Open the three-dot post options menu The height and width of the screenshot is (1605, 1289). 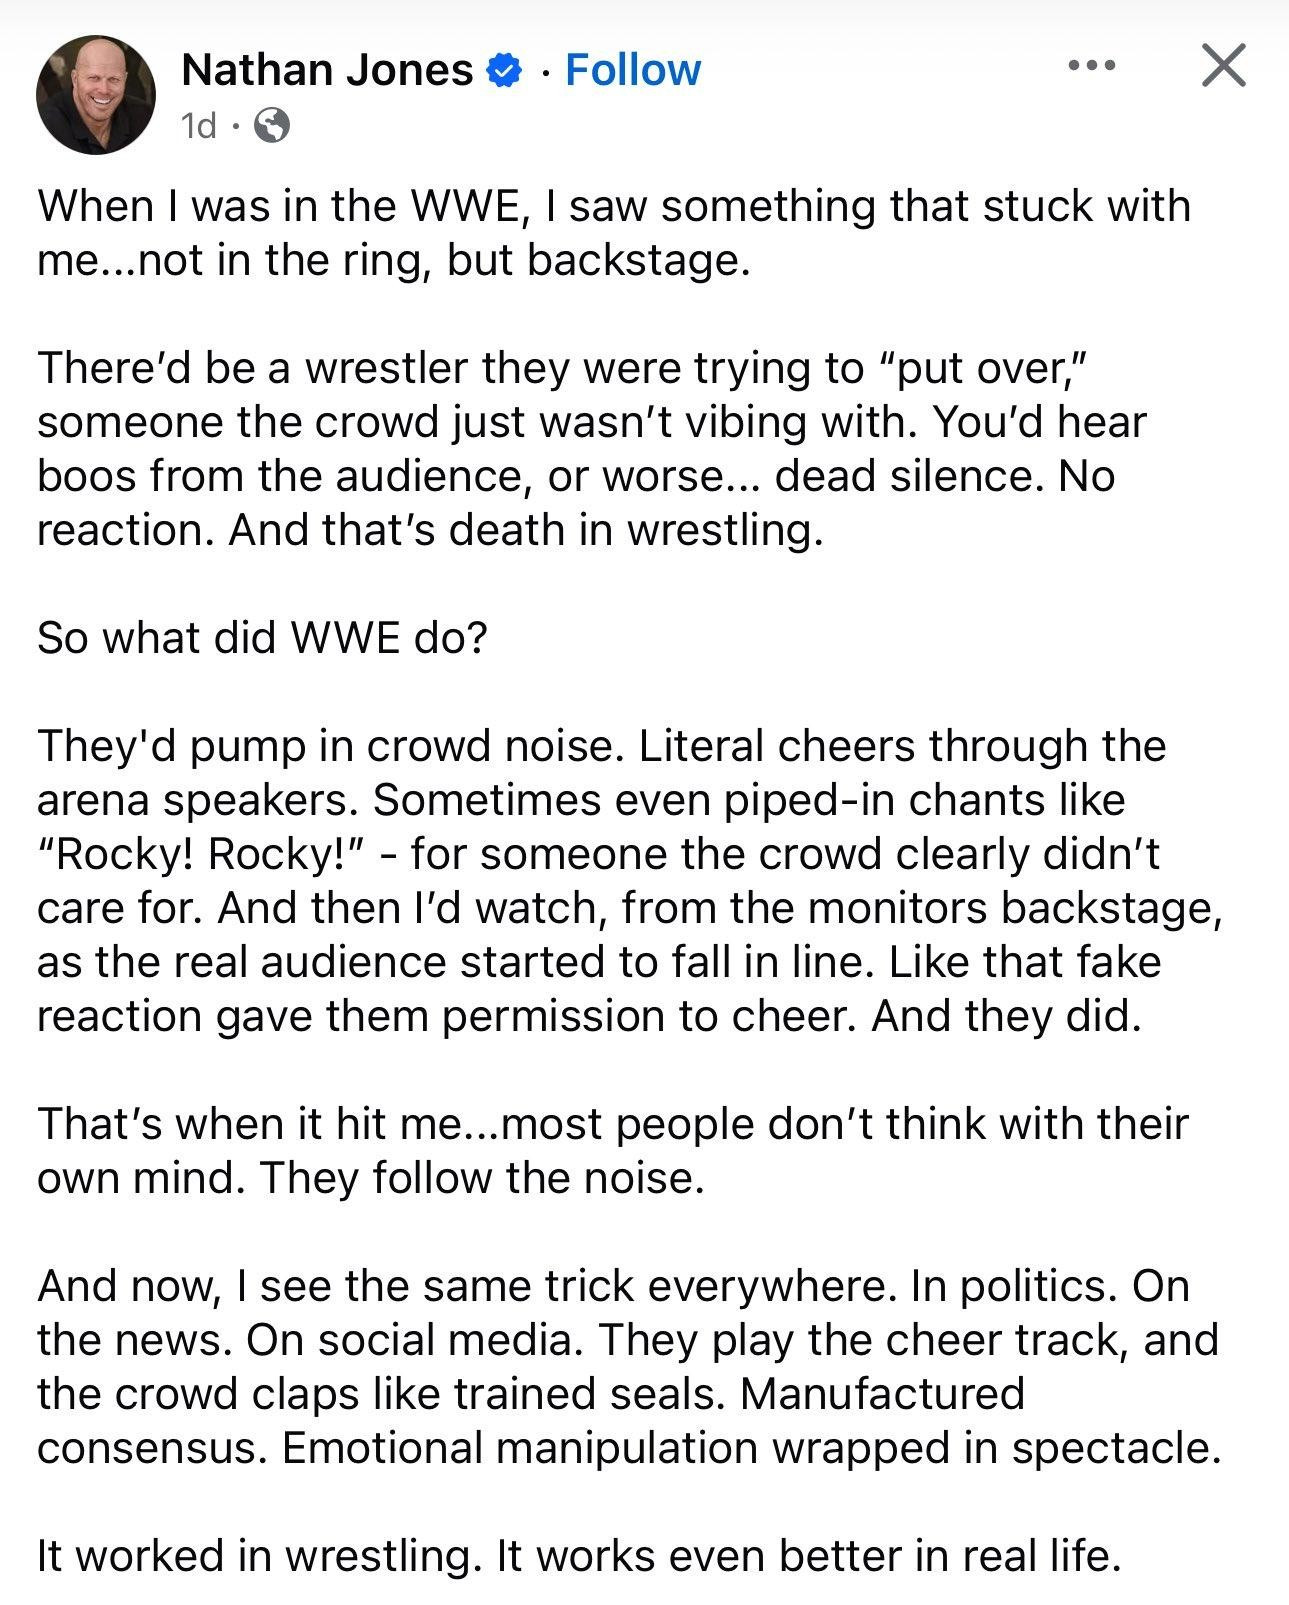point(1091,66)
